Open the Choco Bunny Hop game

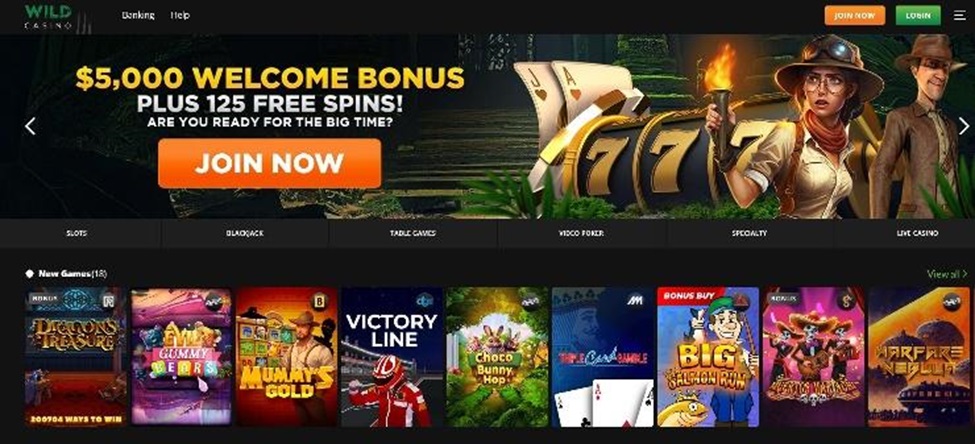(497, 357)
